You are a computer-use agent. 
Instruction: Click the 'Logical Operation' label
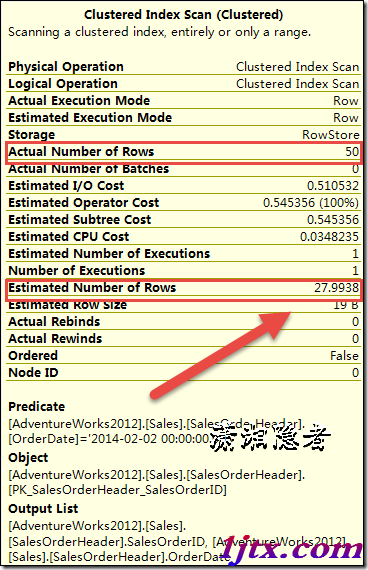pos(63,84)
